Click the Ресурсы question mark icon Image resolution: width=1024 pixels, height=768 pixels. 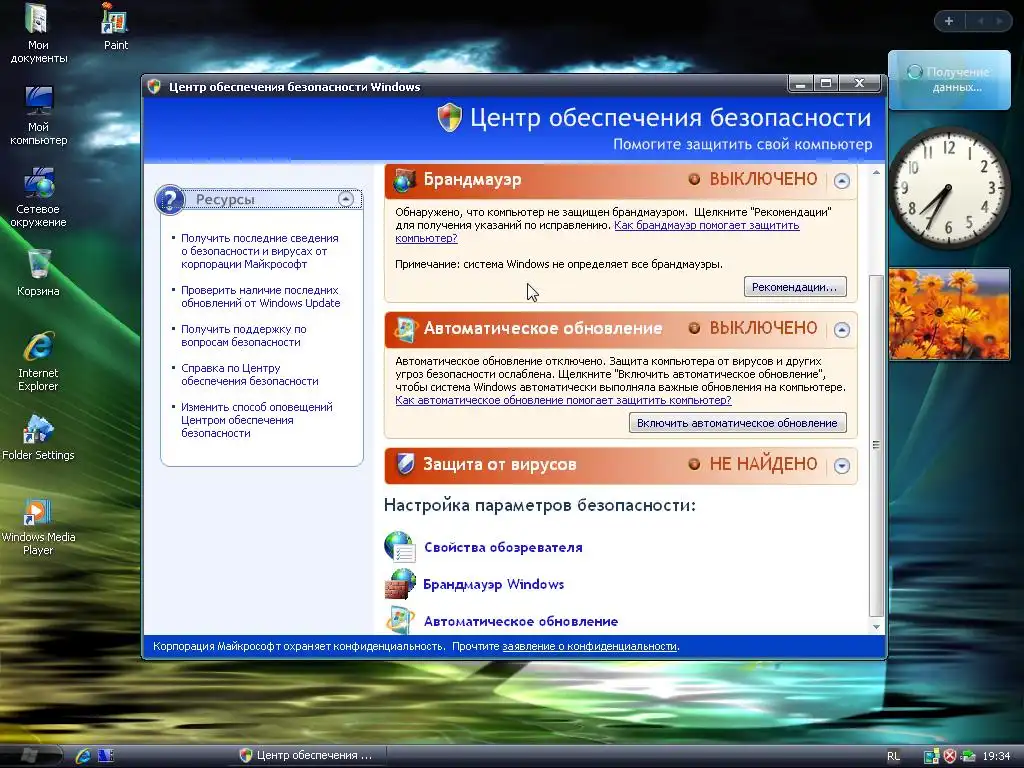(170, 199)
